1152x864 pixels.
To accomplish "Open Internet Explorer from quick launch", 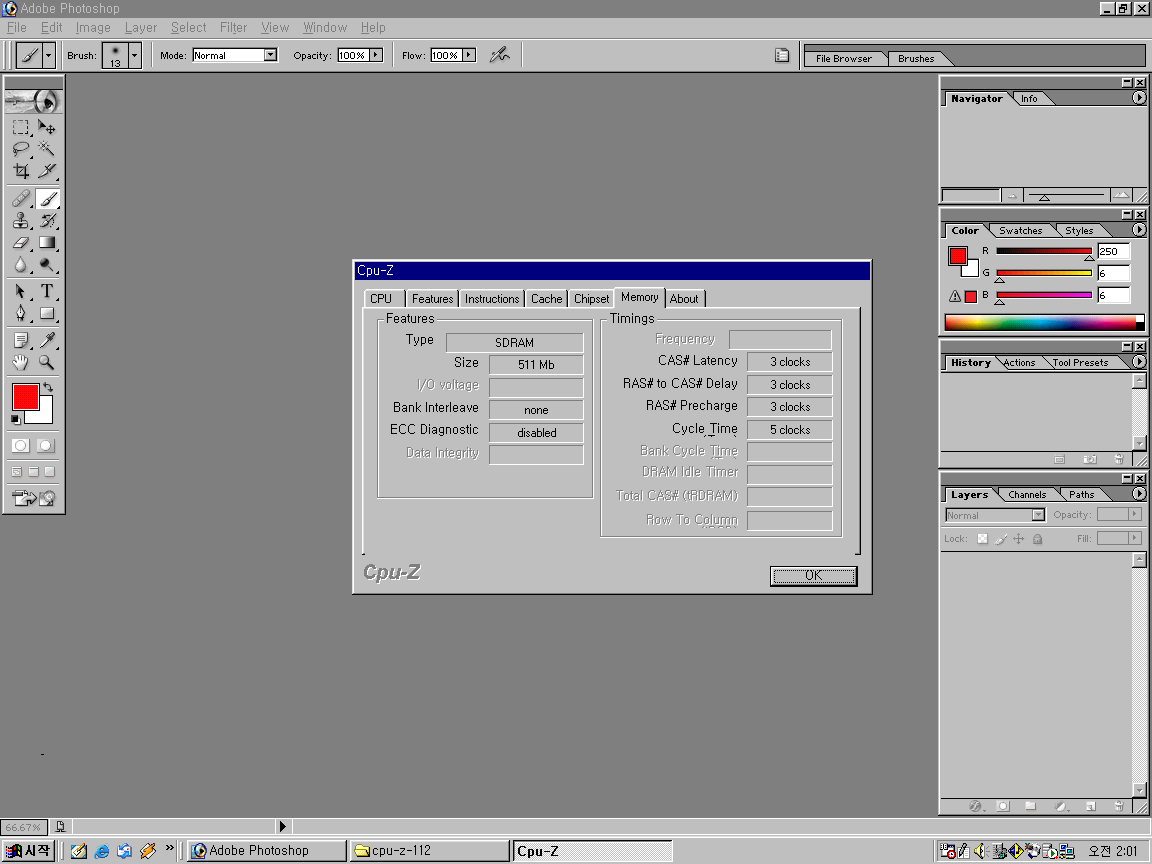I will click(102, 851).
